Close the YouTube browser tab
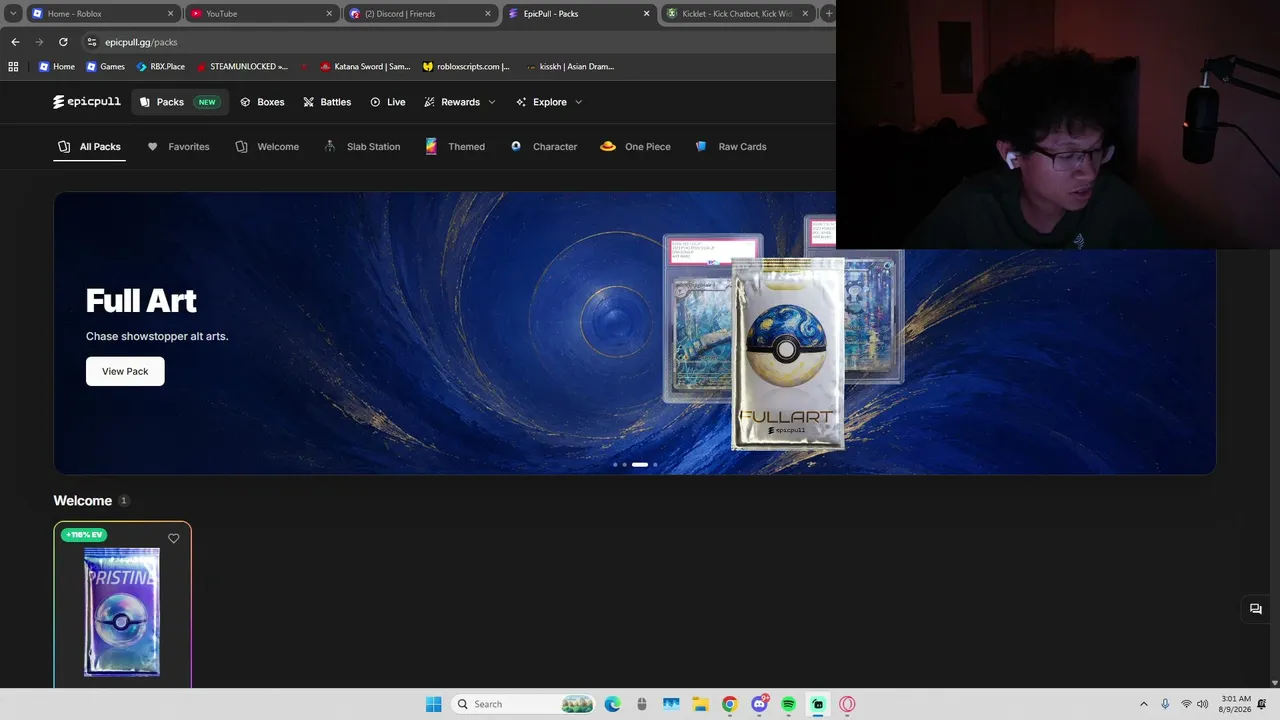Image resolution: width=1280 pixels, height=720 pixels. 329,14
